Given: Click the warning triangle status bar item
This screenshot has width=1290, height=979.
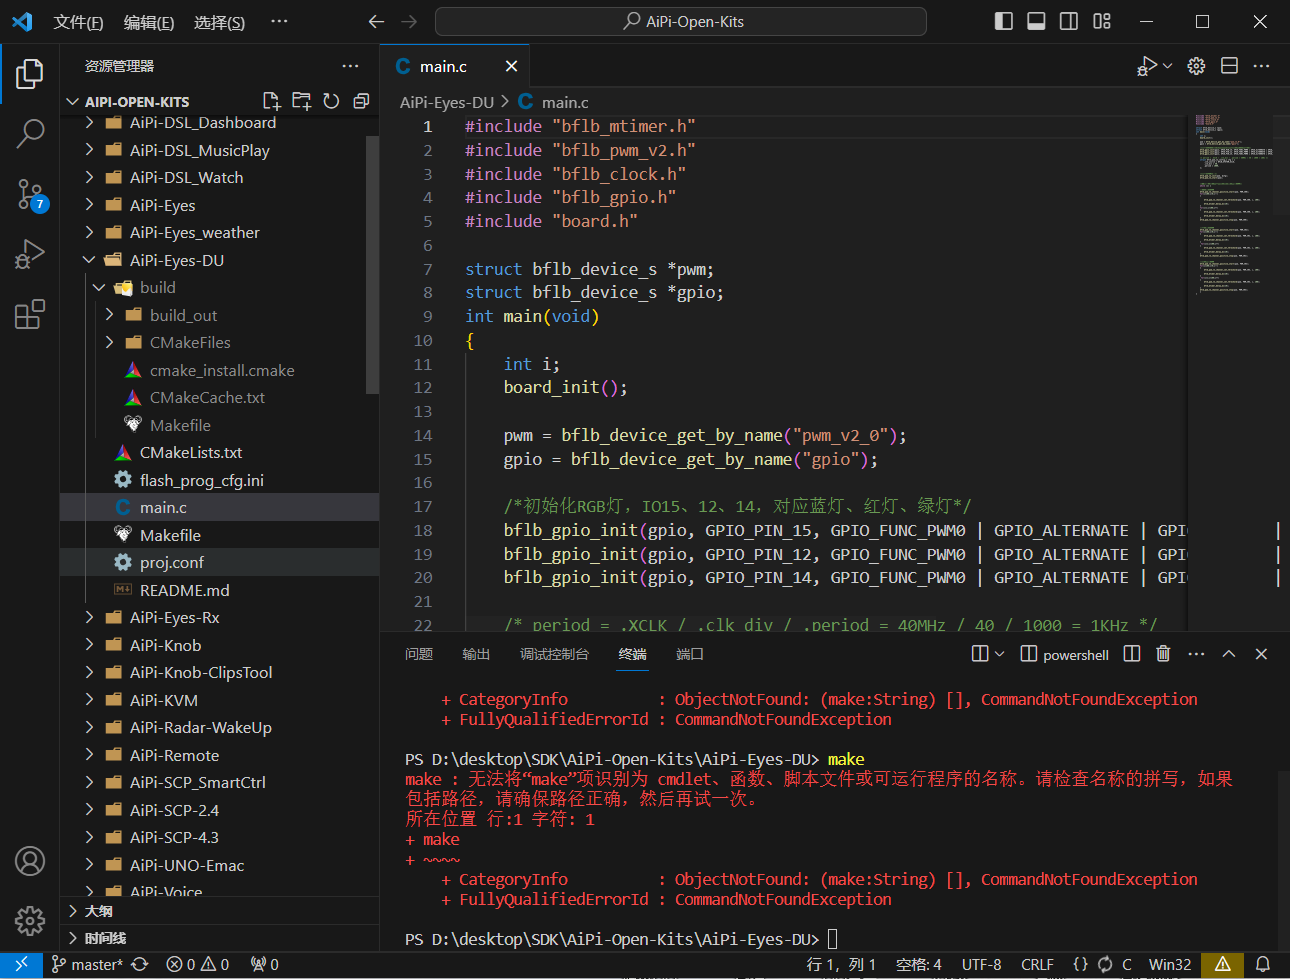Looking at the screenshot, I should pos(1222,965).
